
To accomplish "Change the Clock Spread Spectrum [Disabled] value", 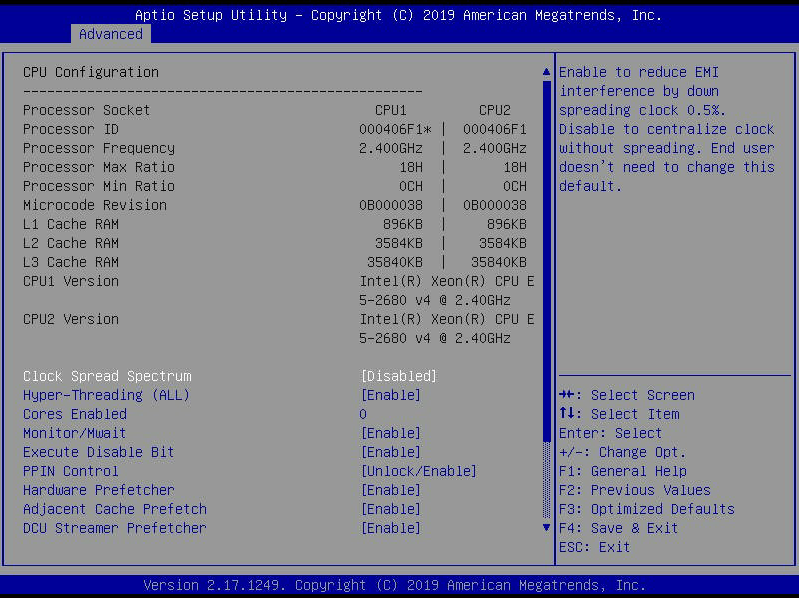I will point(398,376).
